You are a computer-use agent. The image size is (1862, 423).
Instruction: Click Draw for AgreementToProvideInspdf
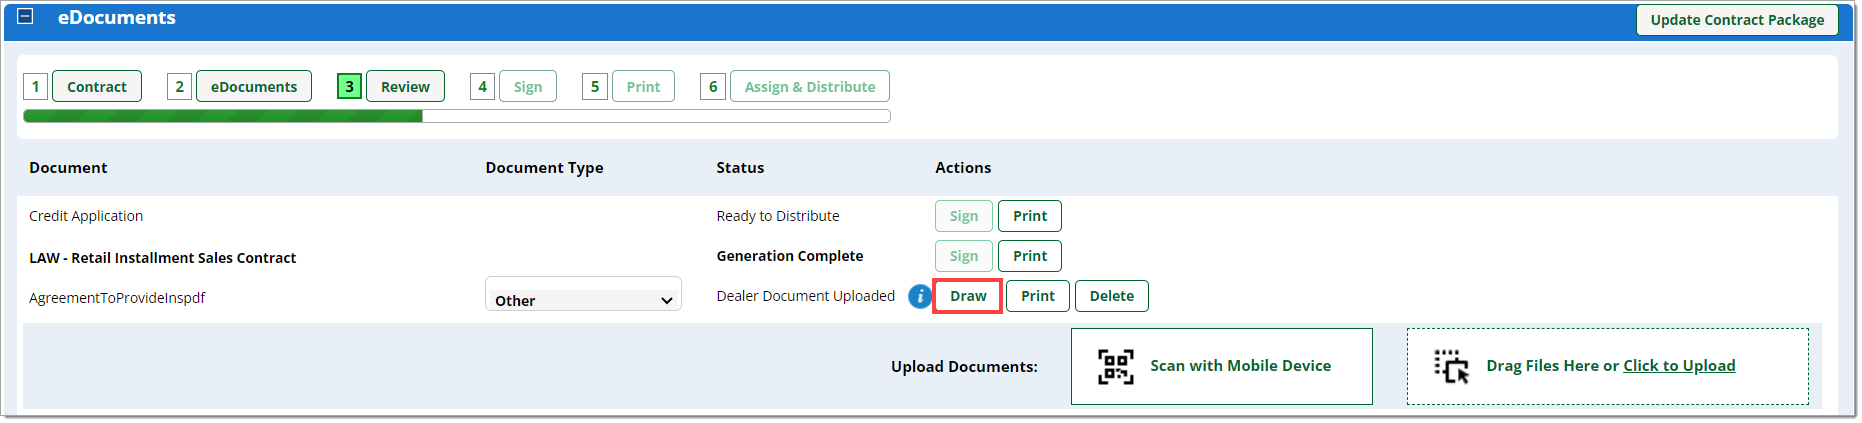tap(968, 296)
